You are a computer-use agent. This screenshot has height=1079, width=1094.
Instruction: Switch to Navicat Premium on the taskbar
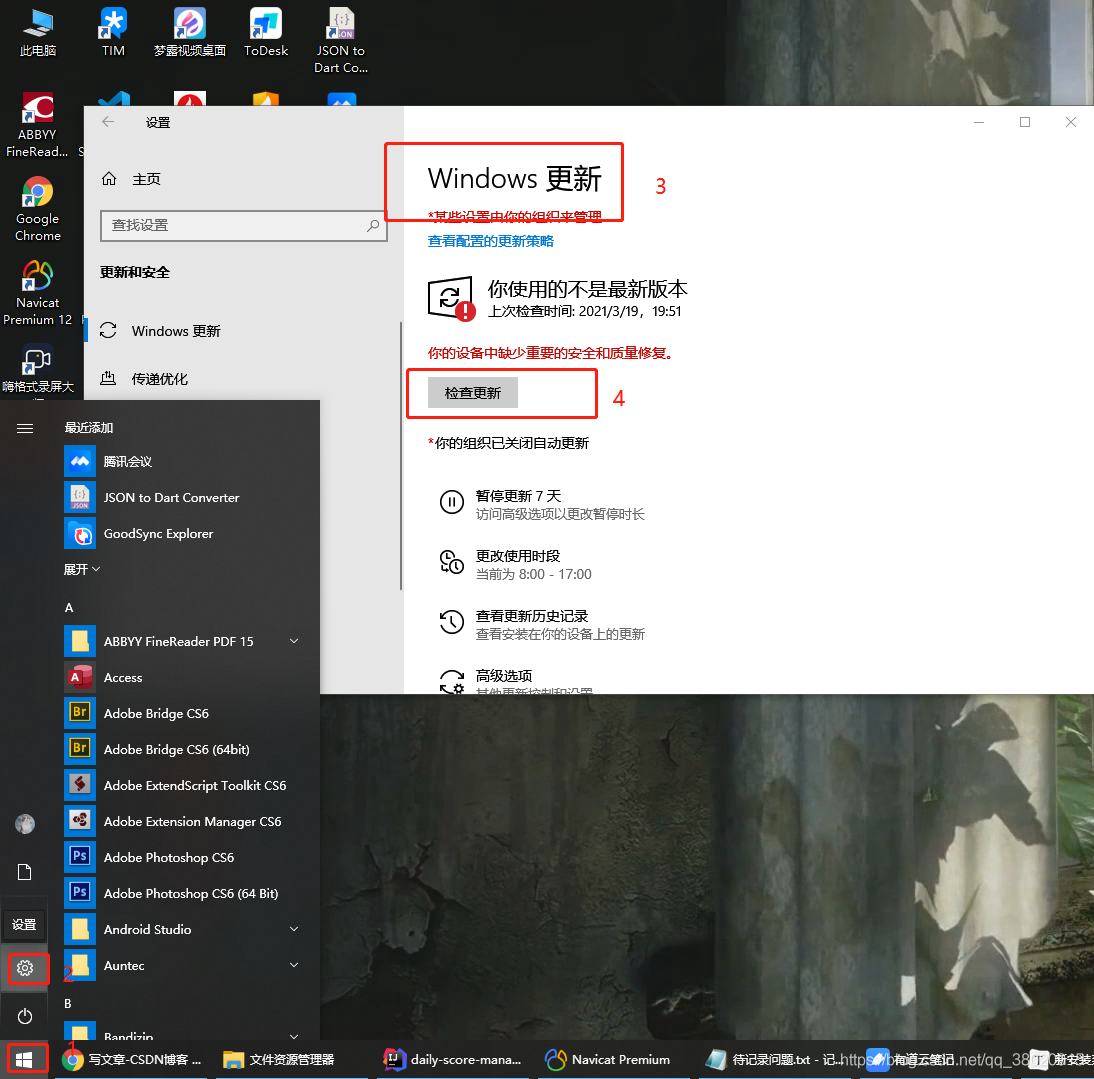[x=608, y=1060]
